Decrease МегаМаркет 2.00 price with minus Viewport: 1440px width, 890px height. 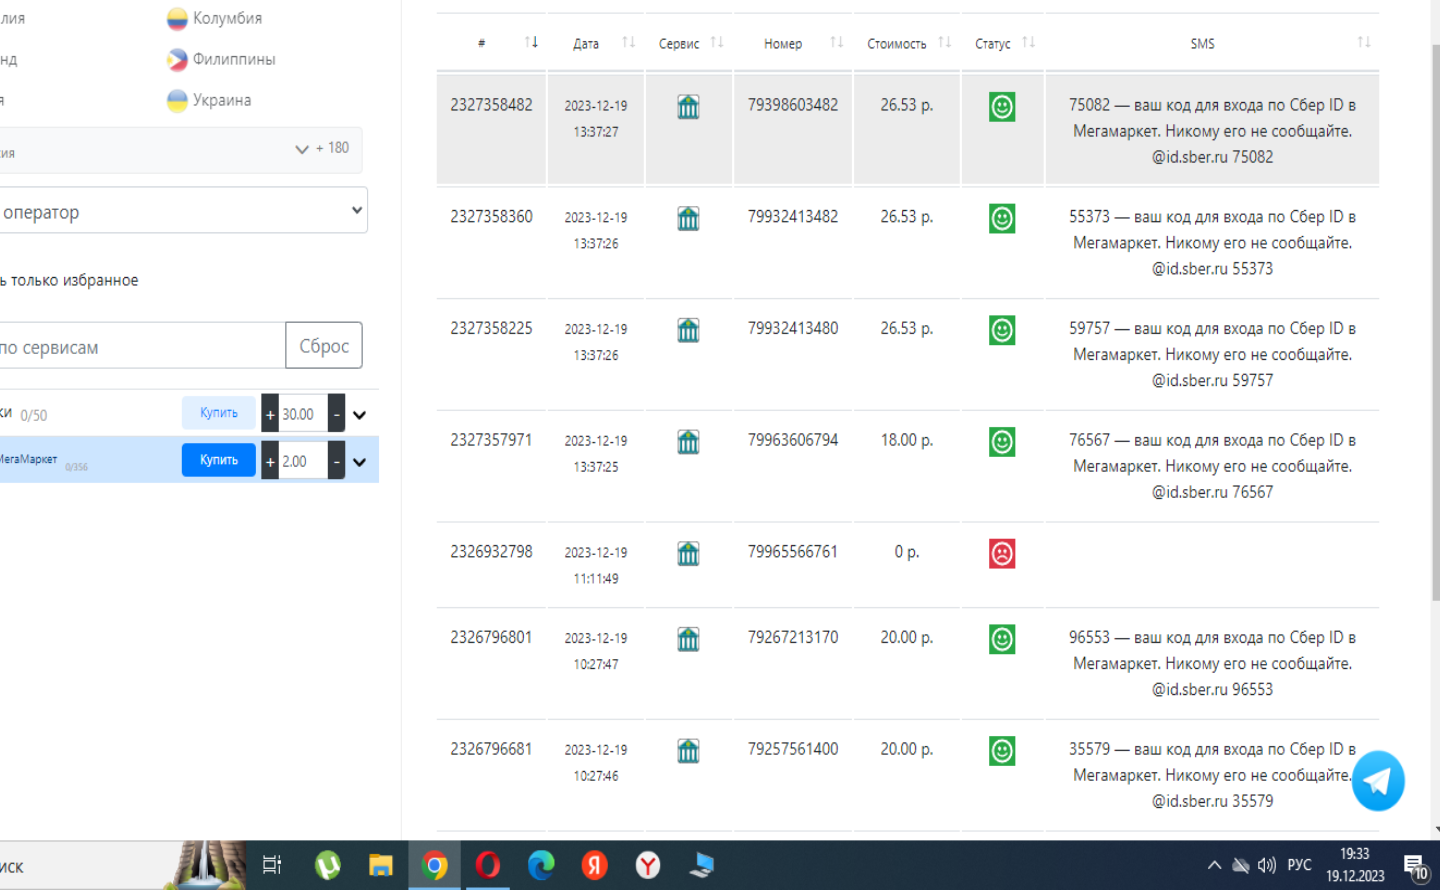(x=337, y=461)
